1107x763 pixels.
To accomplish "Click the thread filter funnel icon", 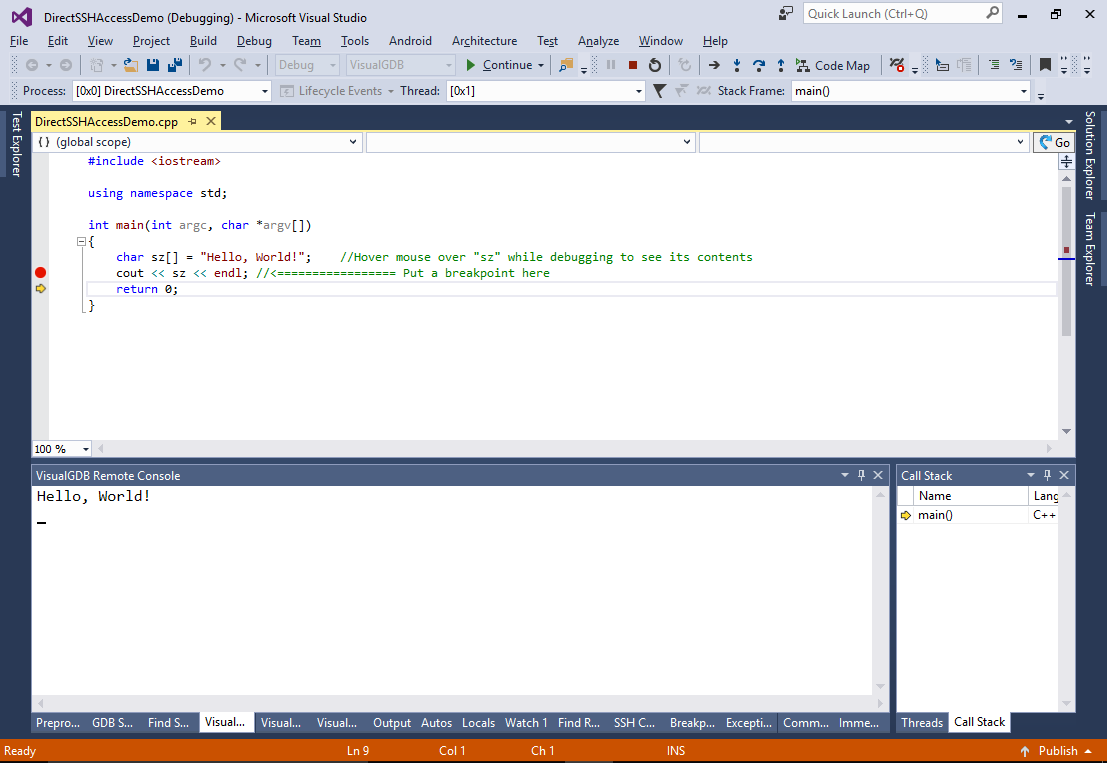I will pos(659,90).
